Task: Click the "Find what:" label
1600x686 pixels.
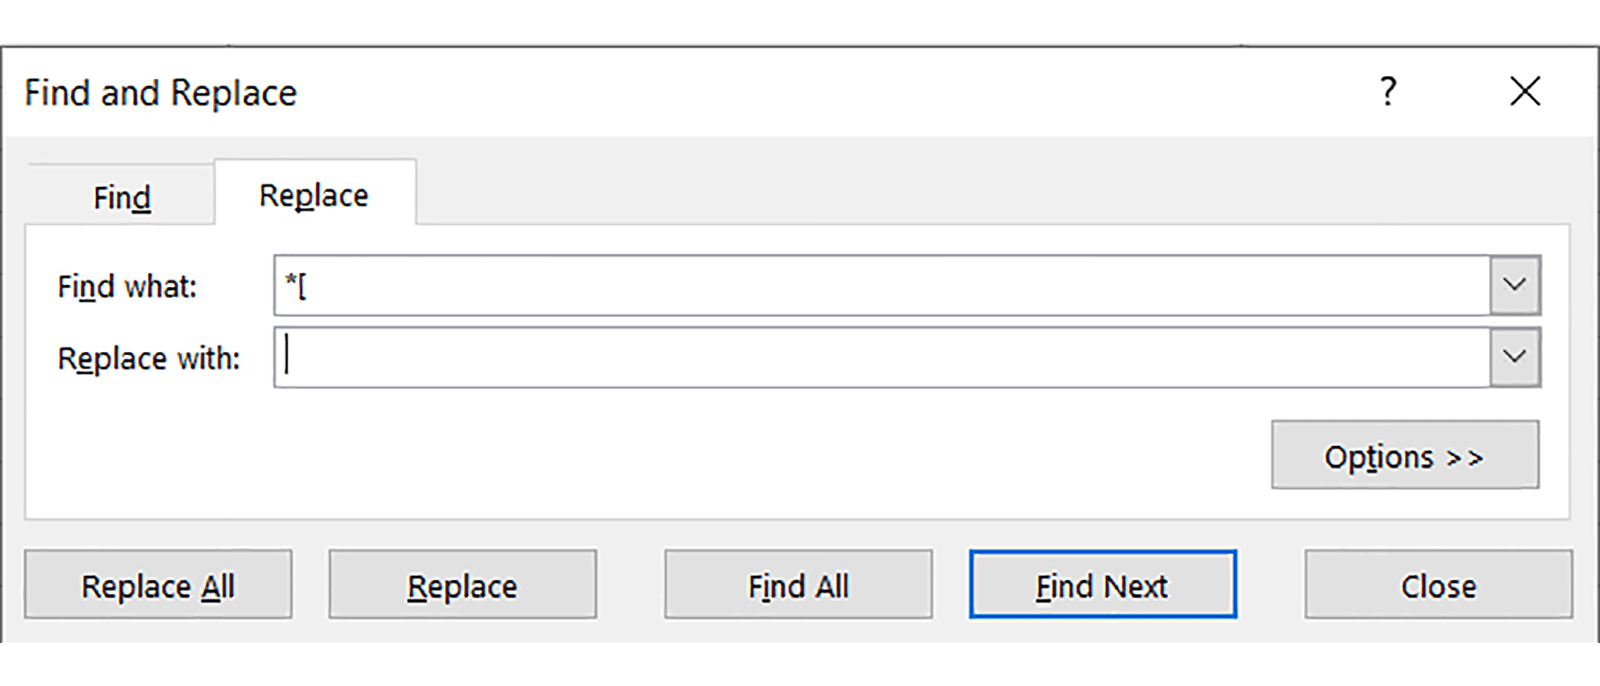Action: 127,287
